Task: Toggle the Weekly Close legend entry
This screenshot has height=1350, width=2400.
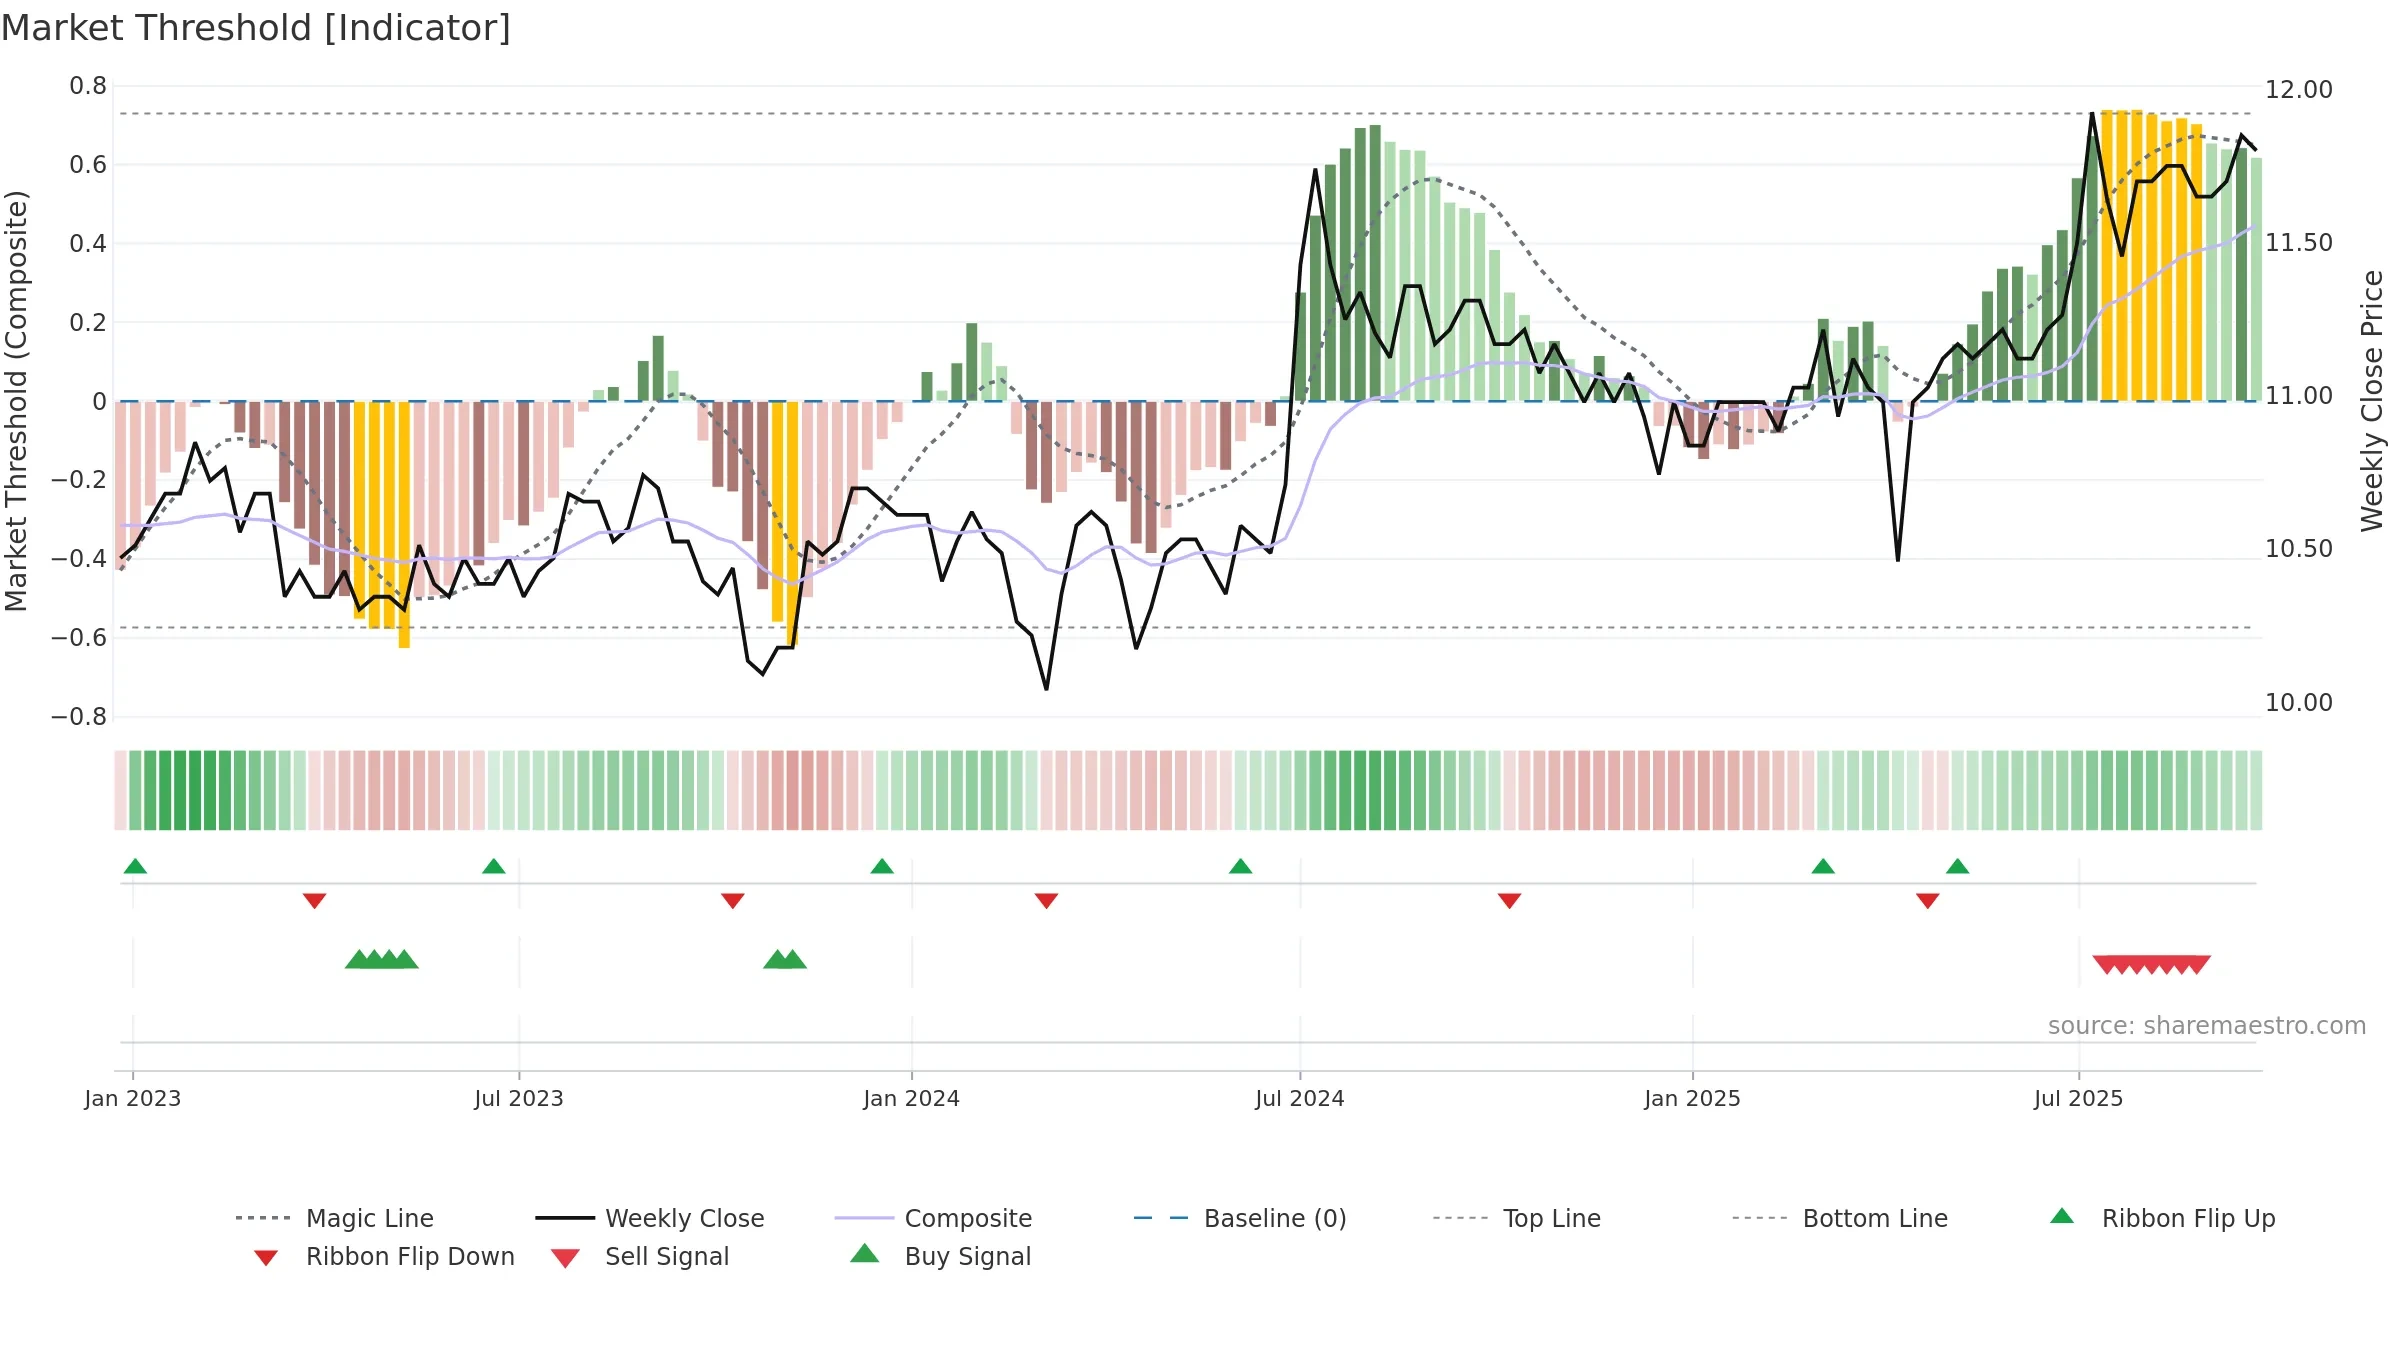Action: coord(649,1218)
